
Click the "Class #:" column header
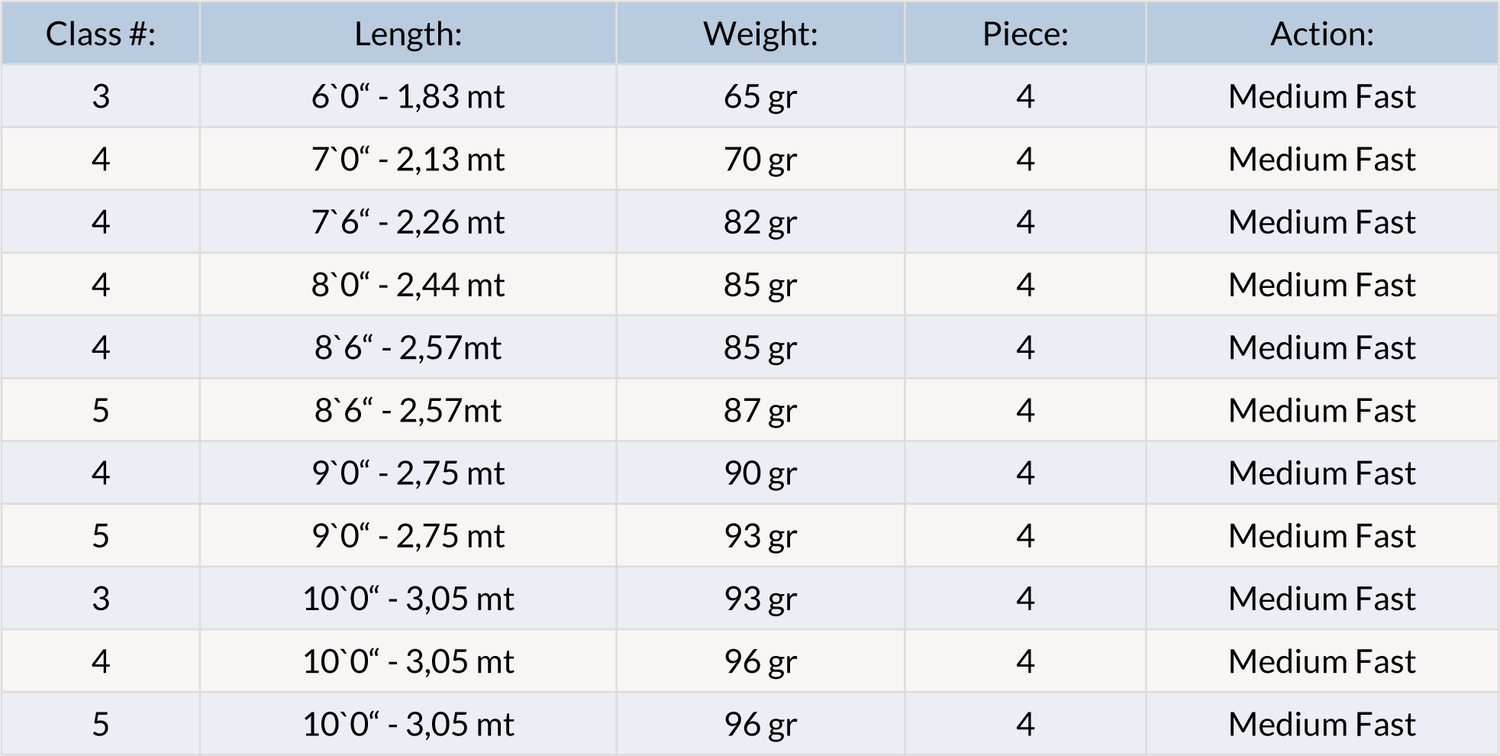[x=100, y=34]
